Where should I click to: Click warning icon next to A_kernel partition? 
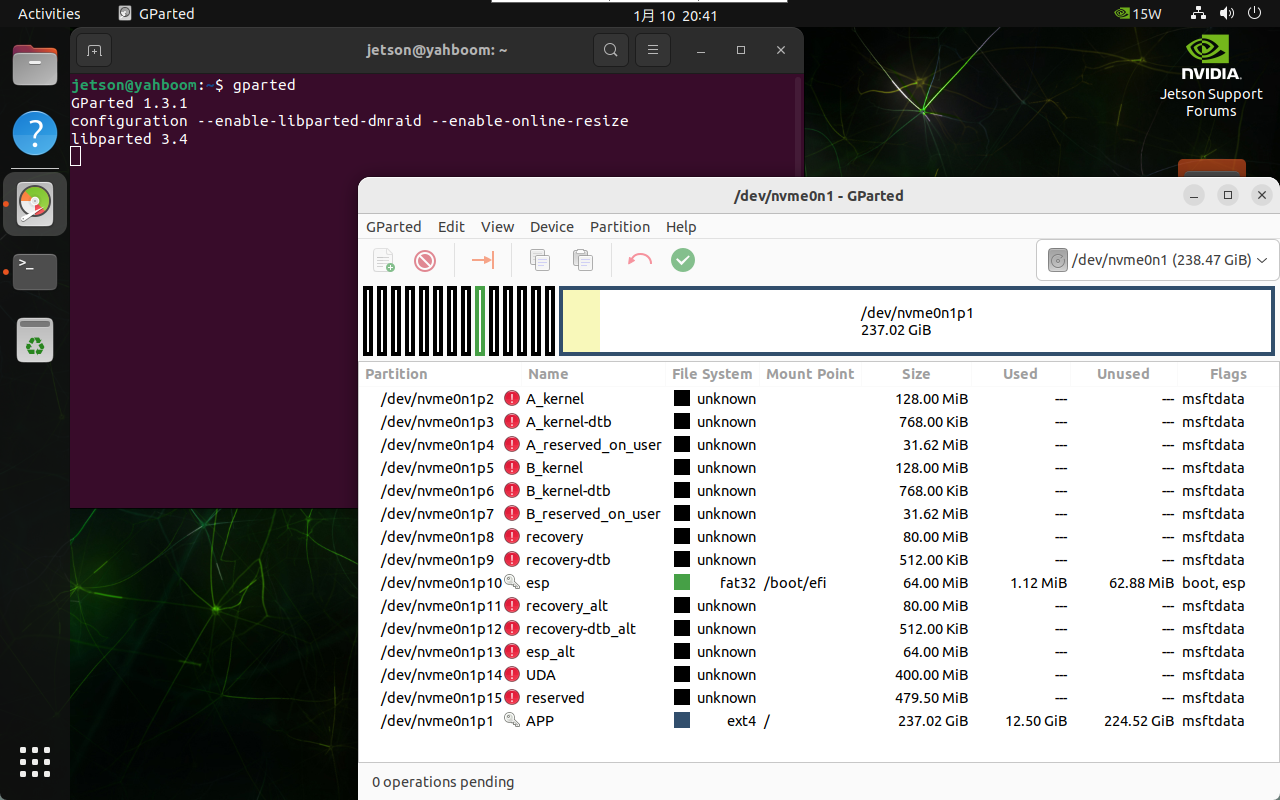tap(512, 399)
